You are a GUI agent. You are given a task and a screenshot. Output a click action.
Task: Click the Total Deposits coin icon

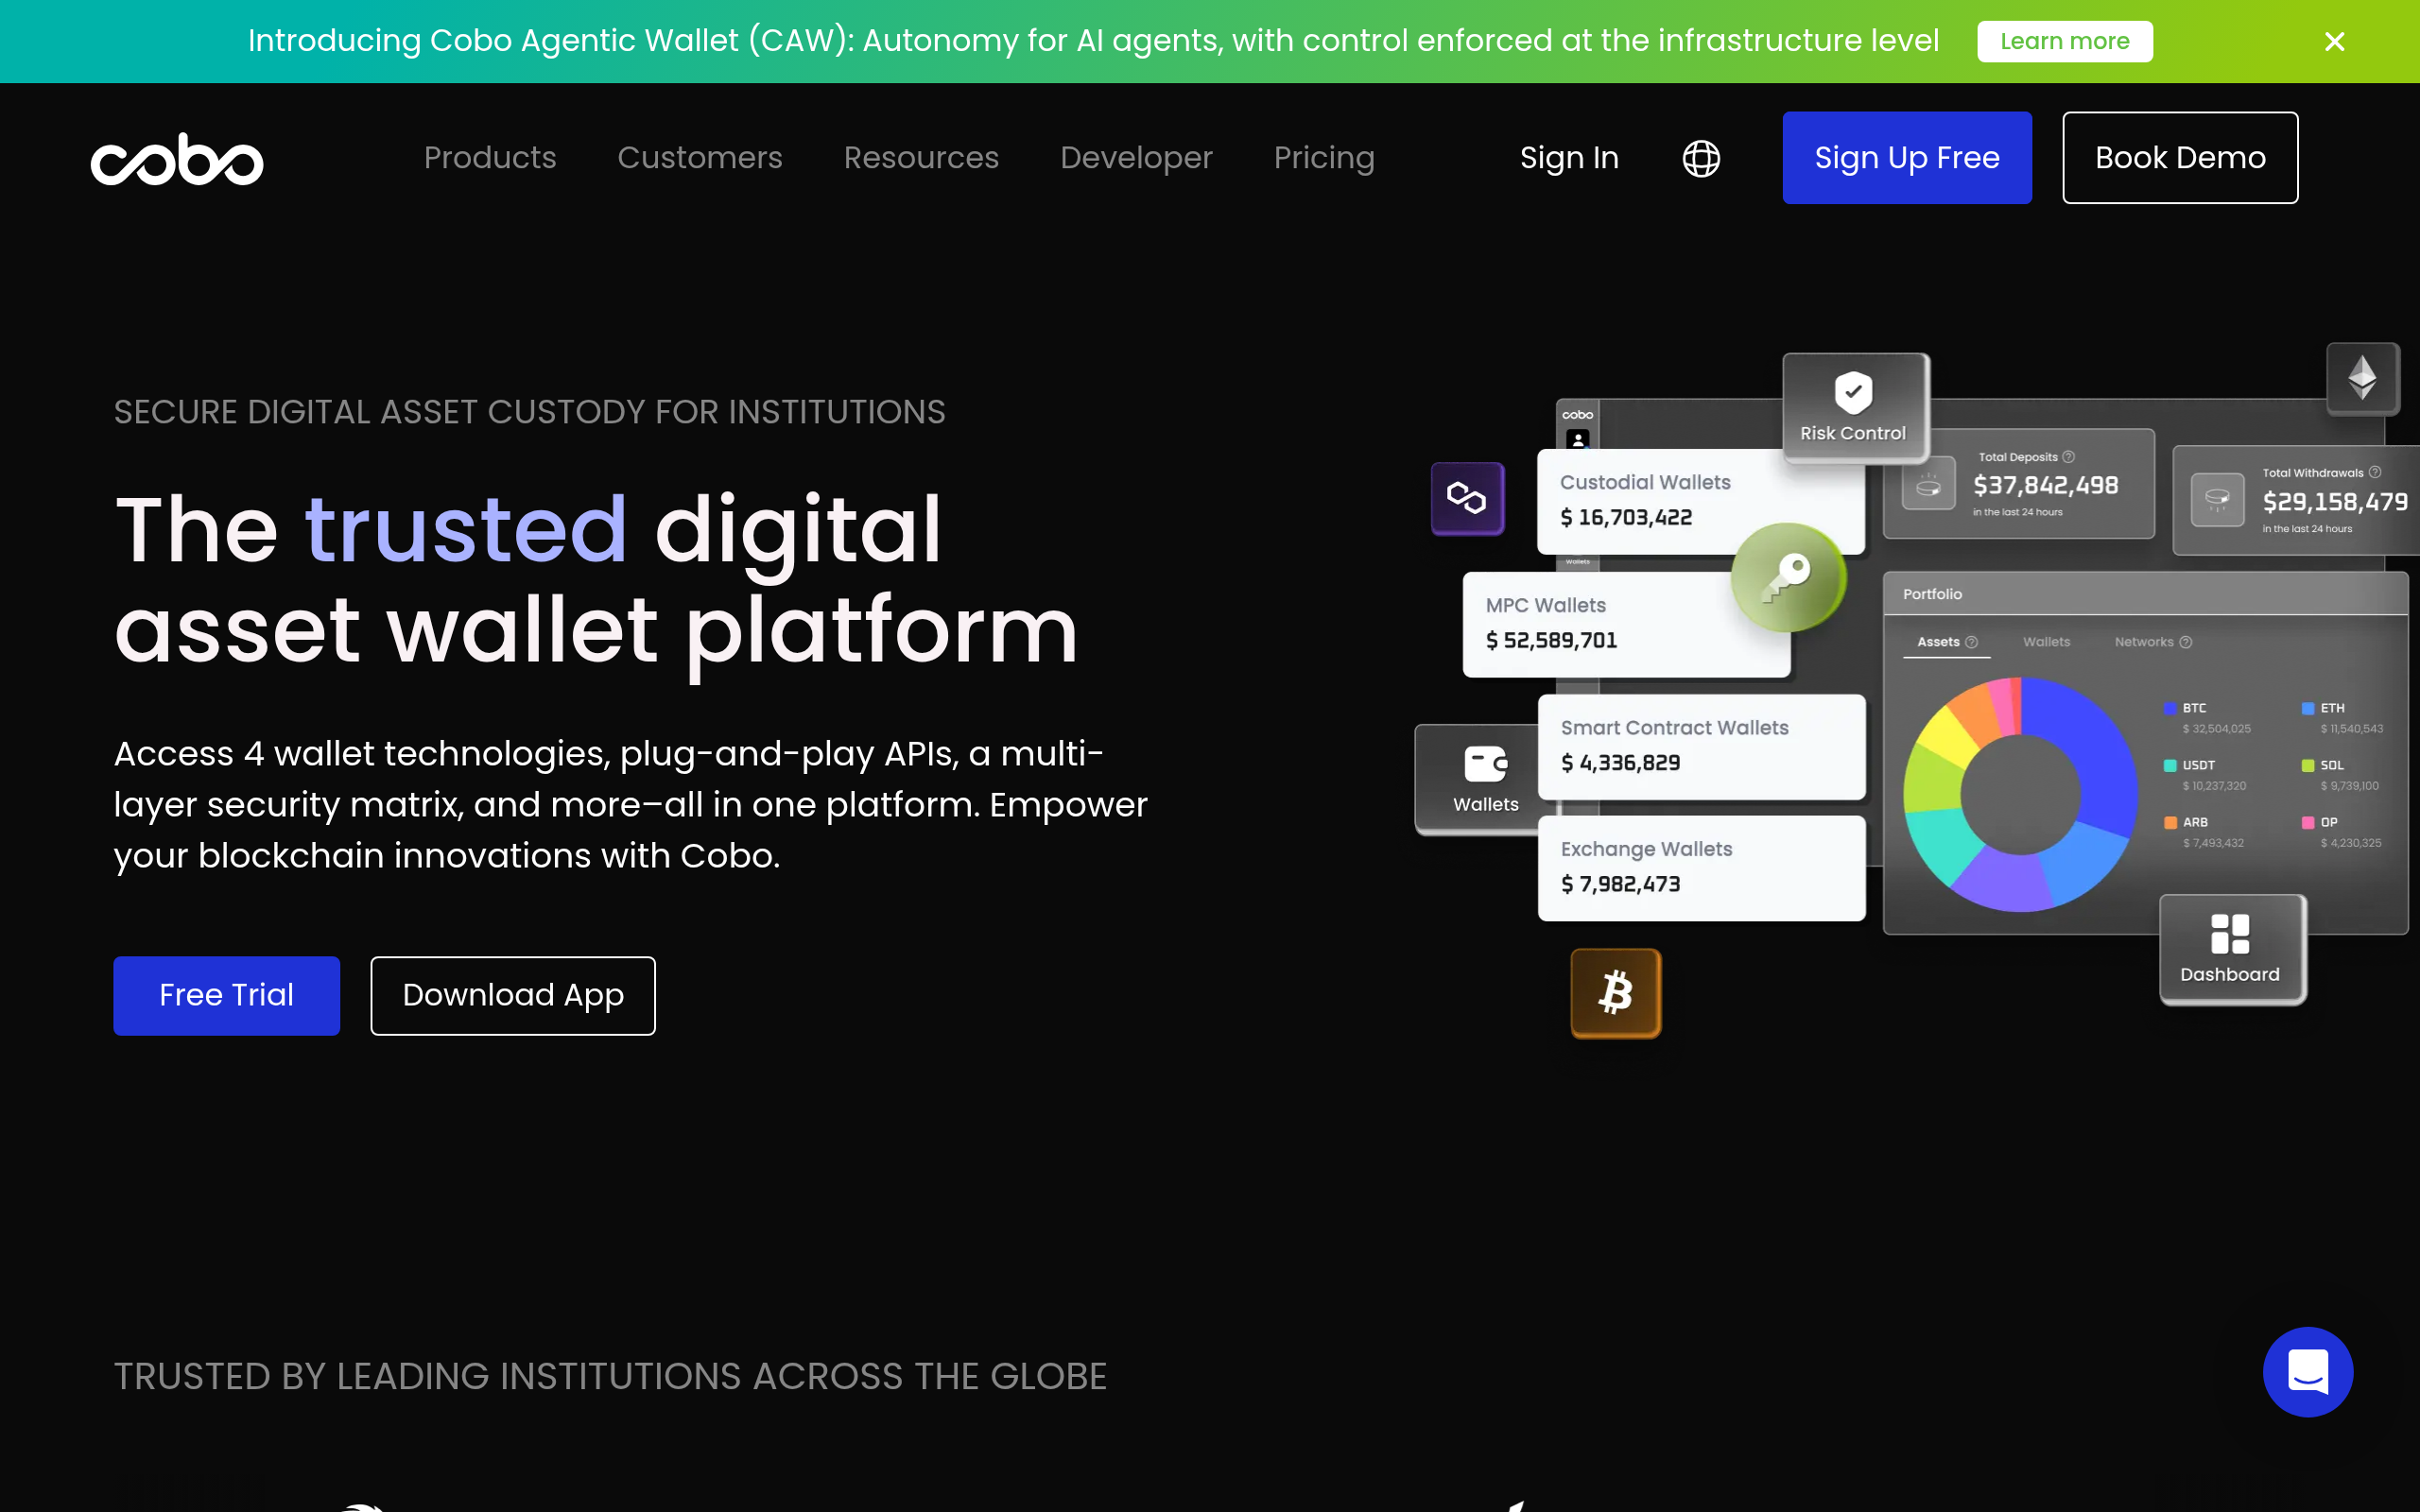pyautogui.click(x=1928, y=484)
